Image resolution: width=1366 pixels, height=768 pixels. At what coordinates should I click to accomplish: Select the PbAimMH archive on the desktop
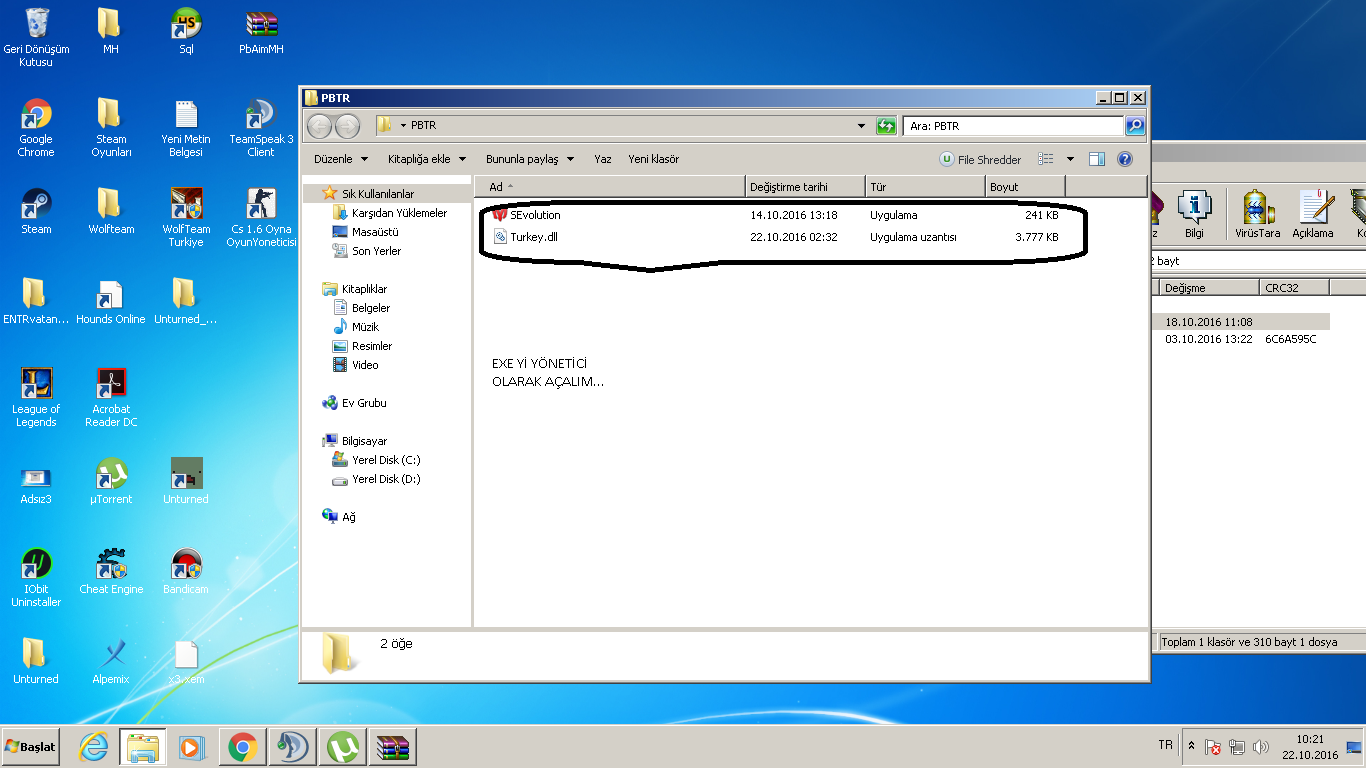pyautogui.click(x=261, y=31)
